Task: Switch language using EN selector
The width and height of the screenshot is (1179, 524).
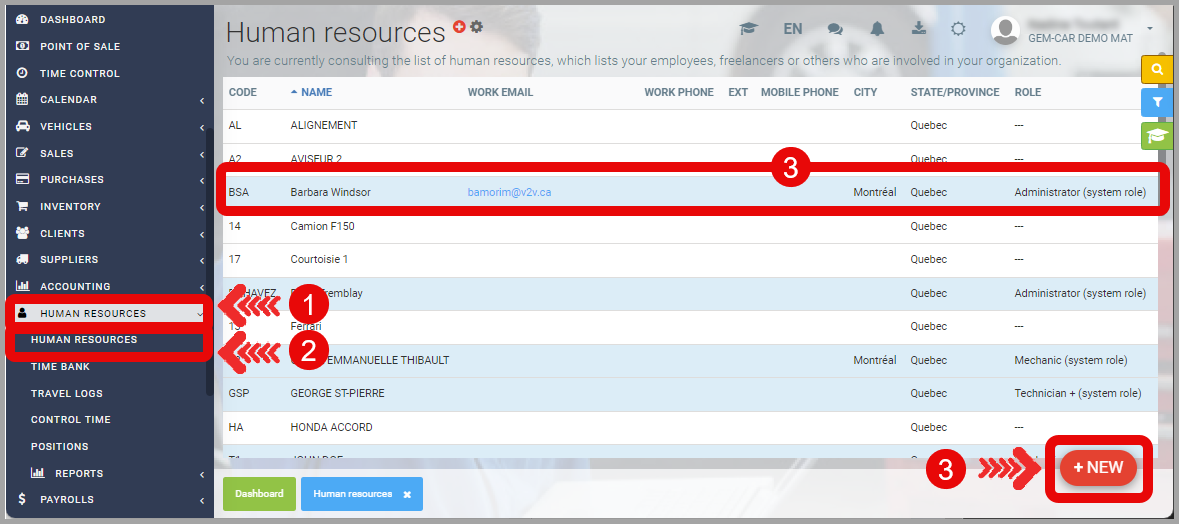Action: pos(793,29)
